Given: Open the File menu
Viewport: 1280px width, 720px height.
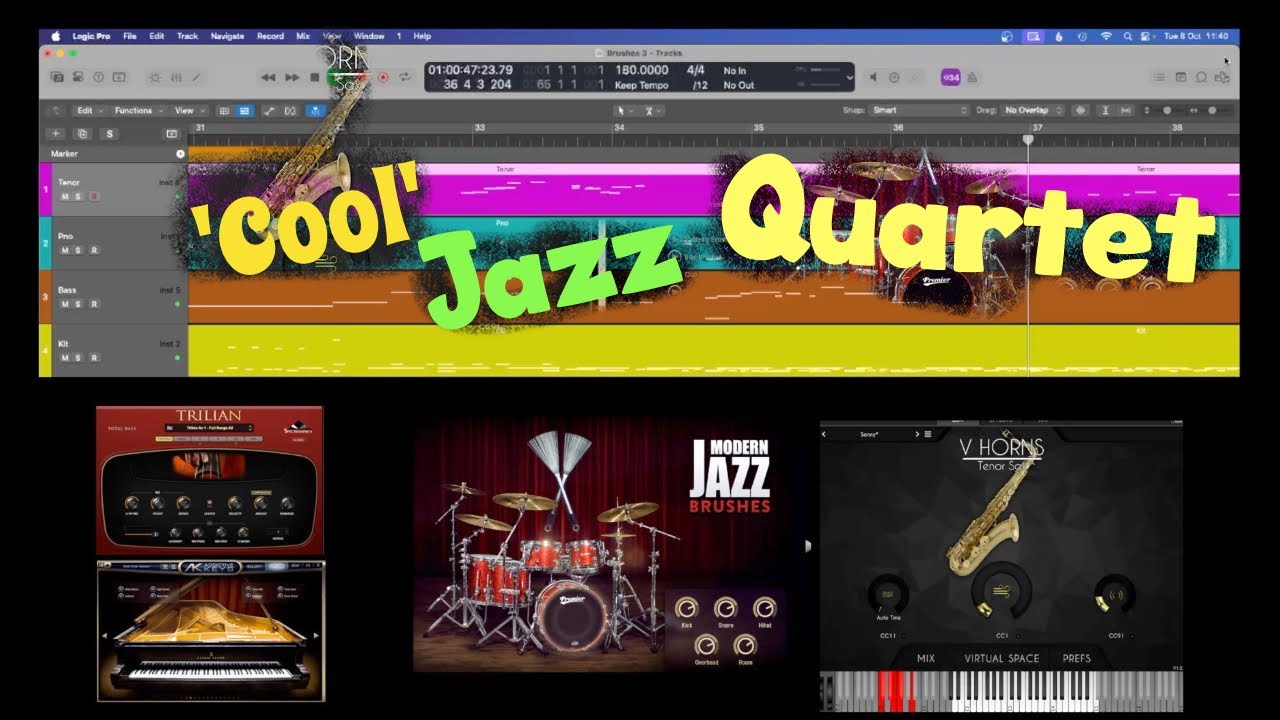Looking at the screenshot, I should [130, 36].
